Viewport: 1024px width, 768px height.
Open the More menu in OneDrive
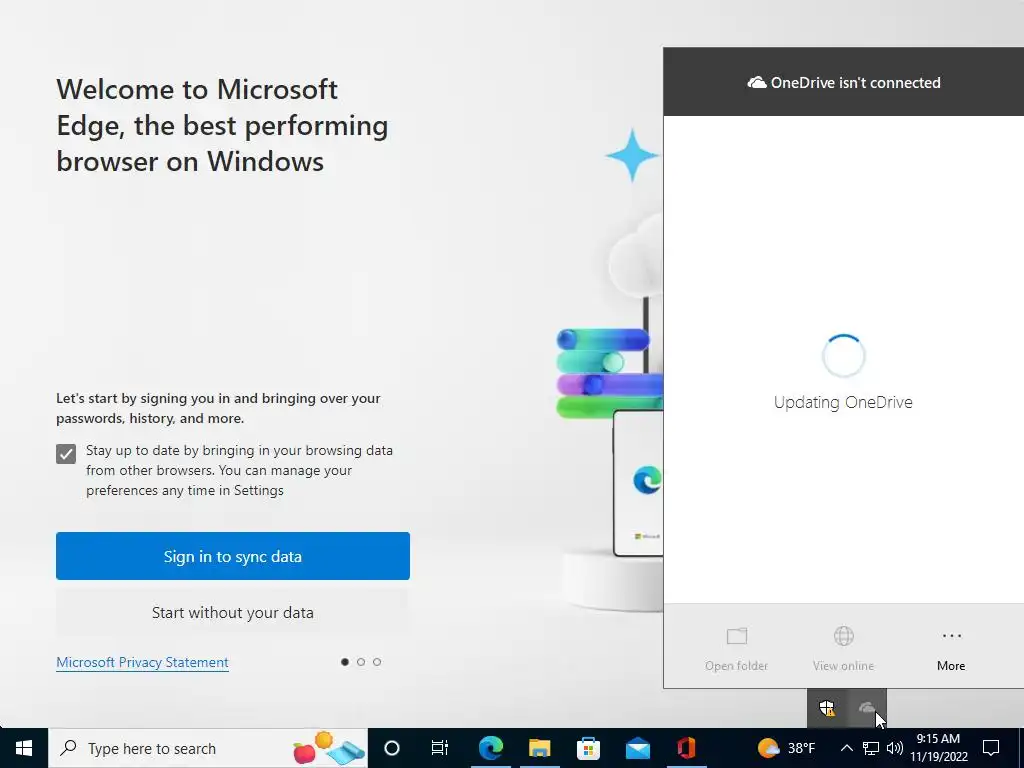(x=951, y=648)
